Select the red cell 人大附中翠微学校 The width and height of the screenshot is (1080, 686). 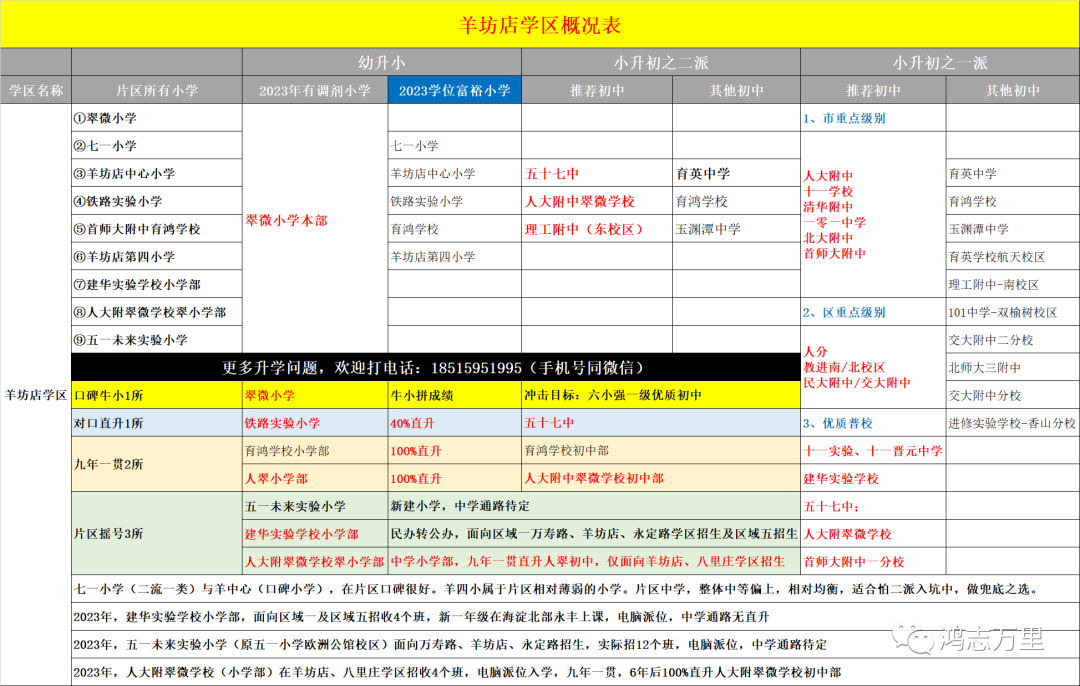(597, 201)
